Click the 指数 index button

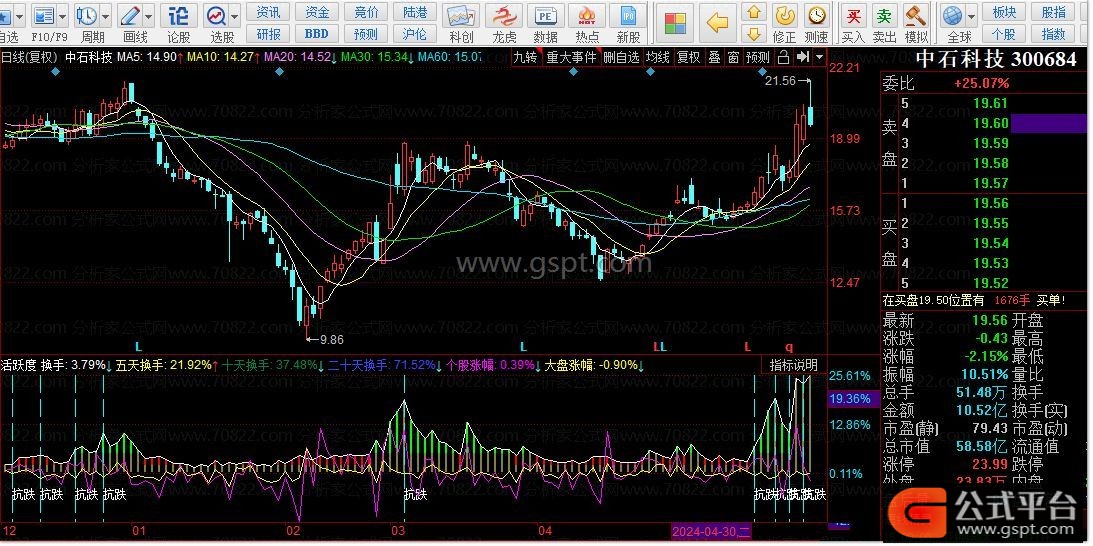pyautogui.click(x=1053, y=33)
